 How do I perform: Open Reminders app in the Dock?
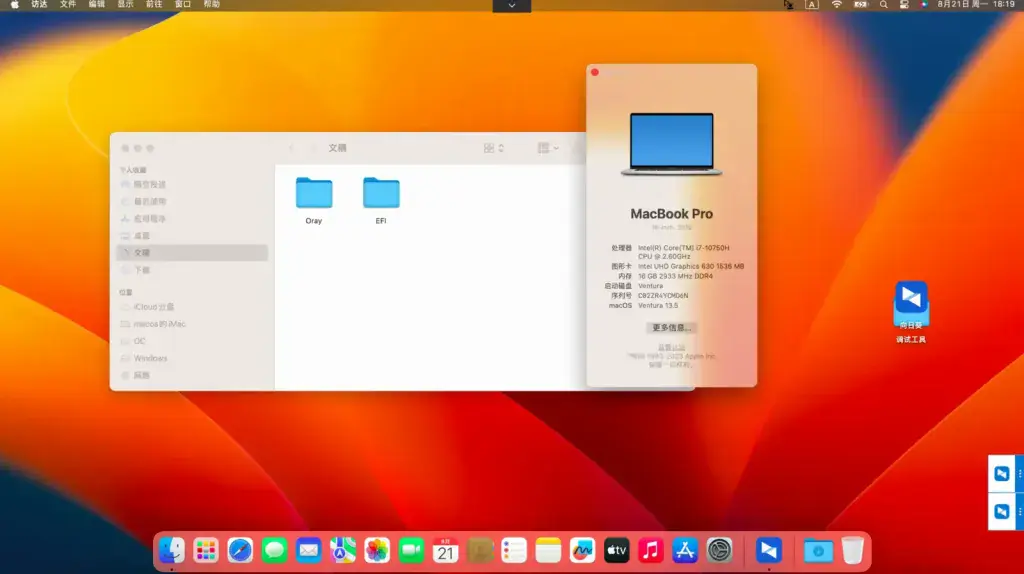[x=514, y=550]
